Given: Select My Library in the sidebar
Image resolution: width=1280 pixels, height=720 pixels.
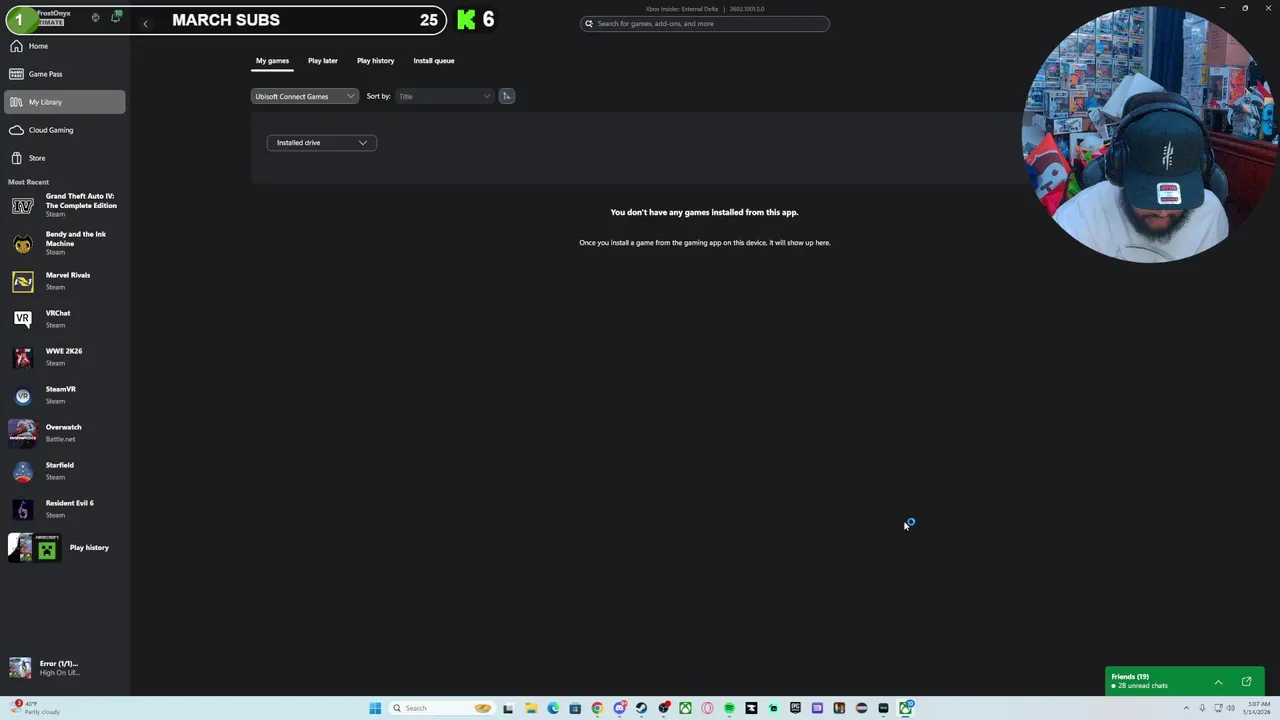Looking at the screenshot, I should pyautogui.click(x=64, y=102).
